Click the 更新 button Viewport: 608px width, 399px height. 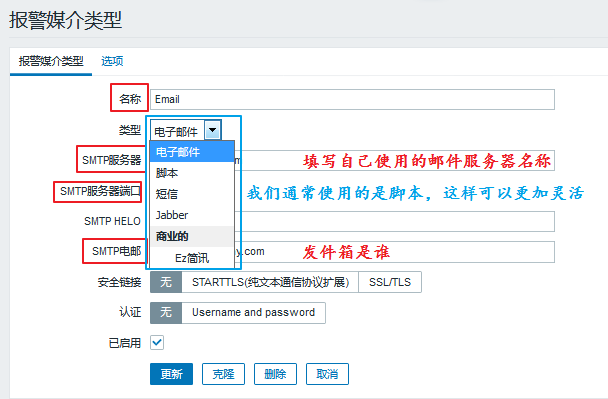[171, 374]
